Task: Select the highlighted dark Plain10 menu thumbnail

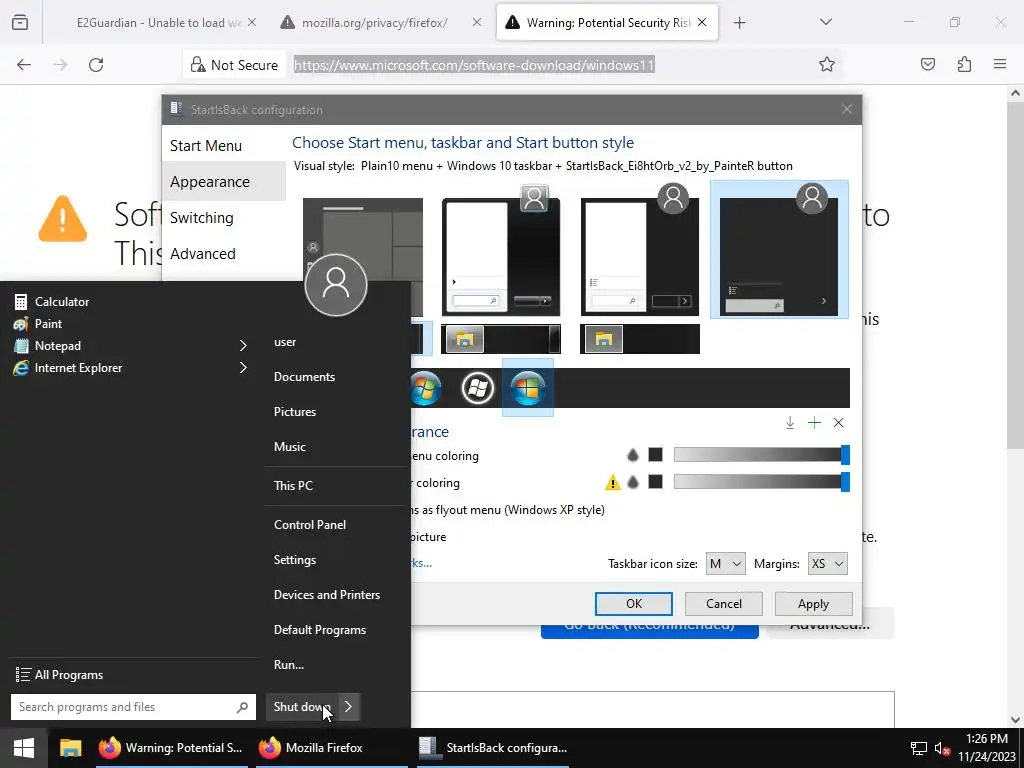Action: pos(779,249)
